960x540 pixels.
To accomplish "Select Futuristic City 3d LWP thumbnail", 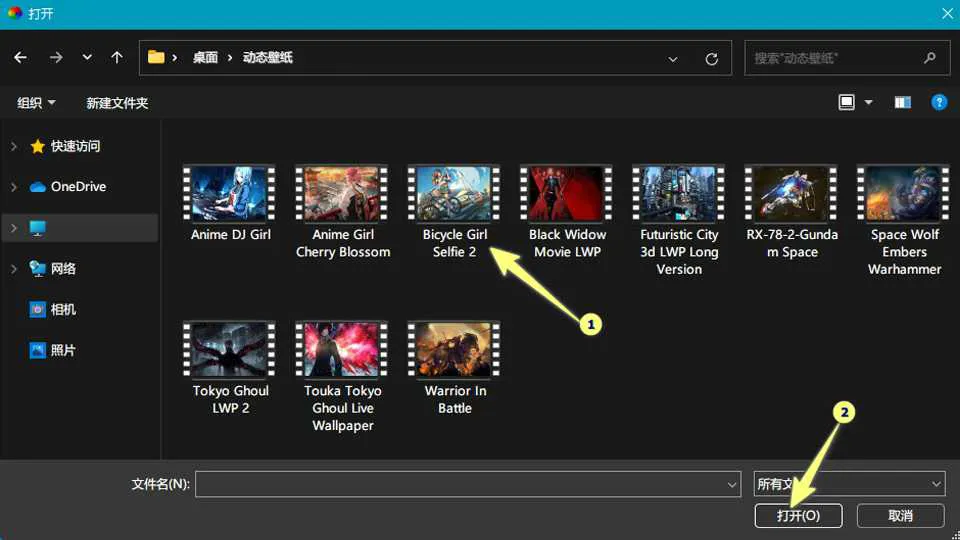I will coord(678,193).
